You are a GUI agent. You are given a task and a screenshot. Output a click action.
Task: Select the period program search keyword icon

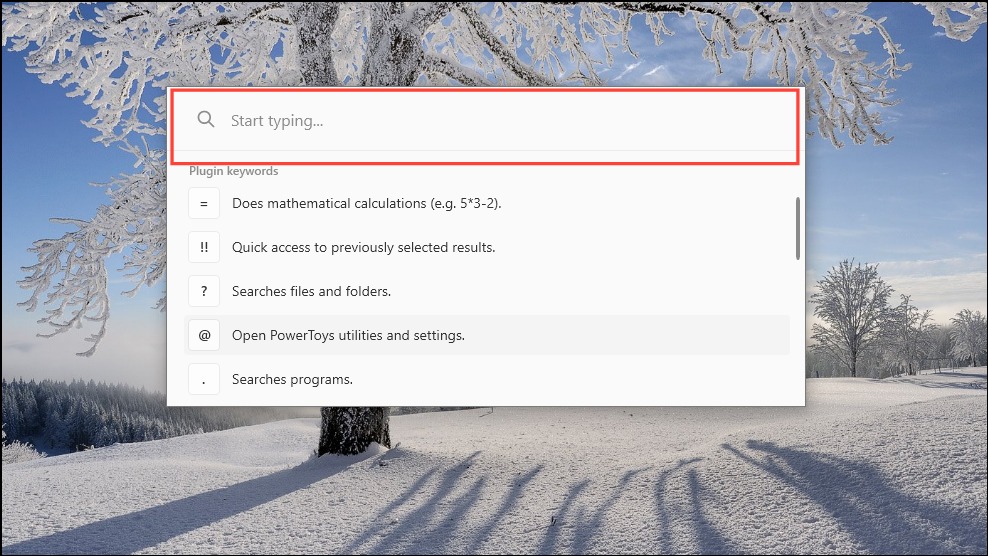pyautogui.click(x=204, y=379)
